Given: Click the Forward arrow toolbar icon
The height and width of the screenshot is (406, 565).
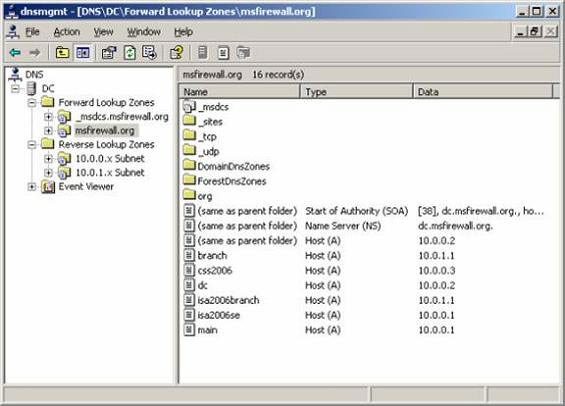Looking at the screenshot, I should (x=35, y=53).
